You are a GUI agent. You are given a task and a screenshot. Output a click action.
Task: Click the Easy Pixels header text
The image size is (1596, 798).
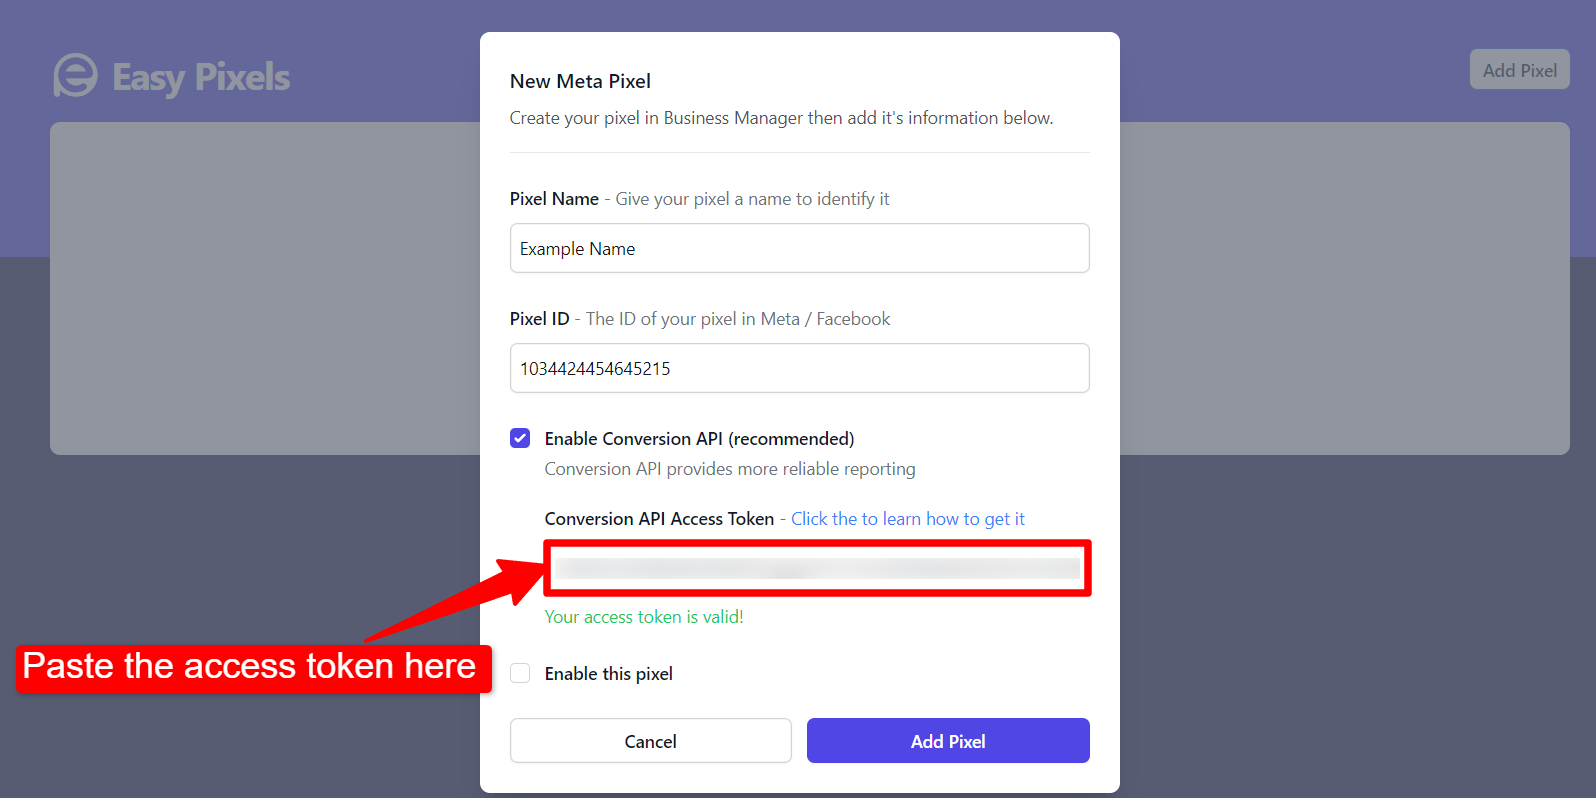point(199,77)
